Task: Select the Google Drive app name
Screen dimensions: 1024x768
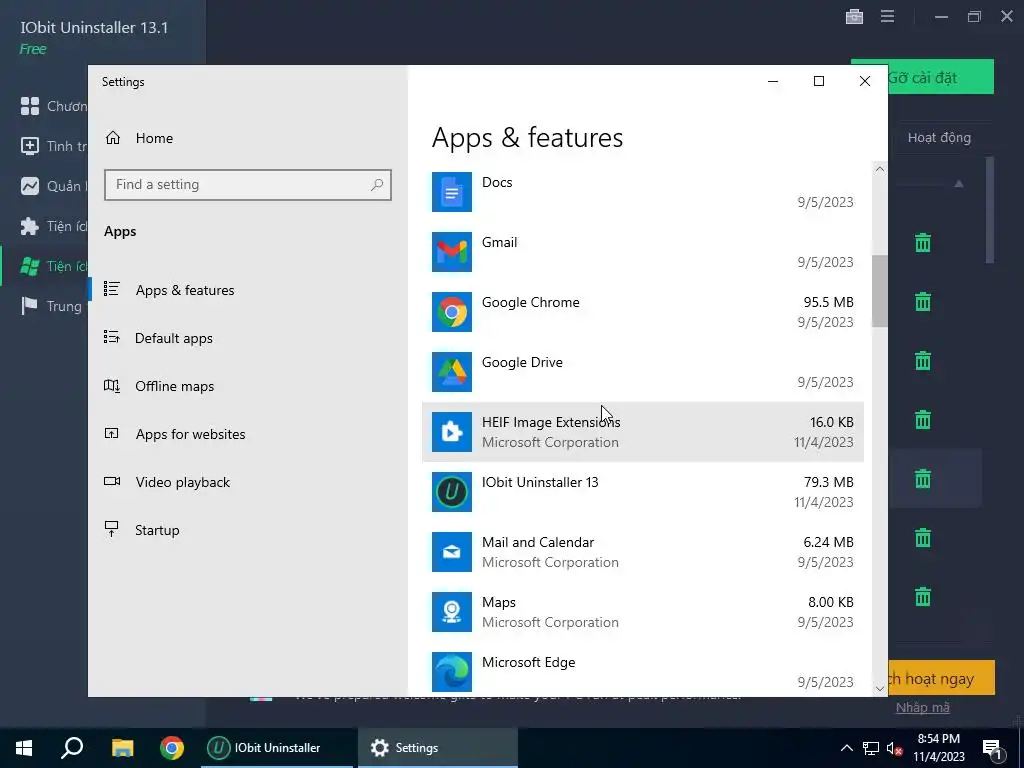Action: pyautogui.click(x=522, y=362)
